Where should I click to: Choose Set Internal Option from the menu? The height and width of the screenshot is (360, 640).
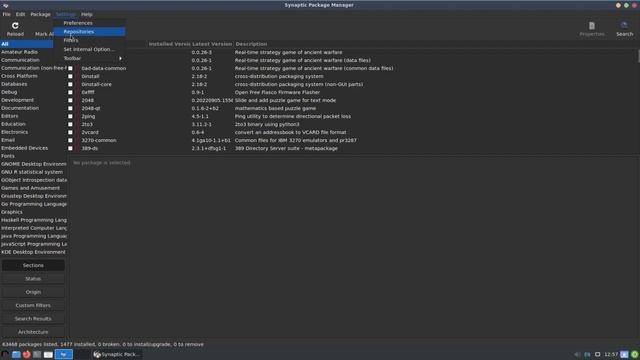(89, 49)
